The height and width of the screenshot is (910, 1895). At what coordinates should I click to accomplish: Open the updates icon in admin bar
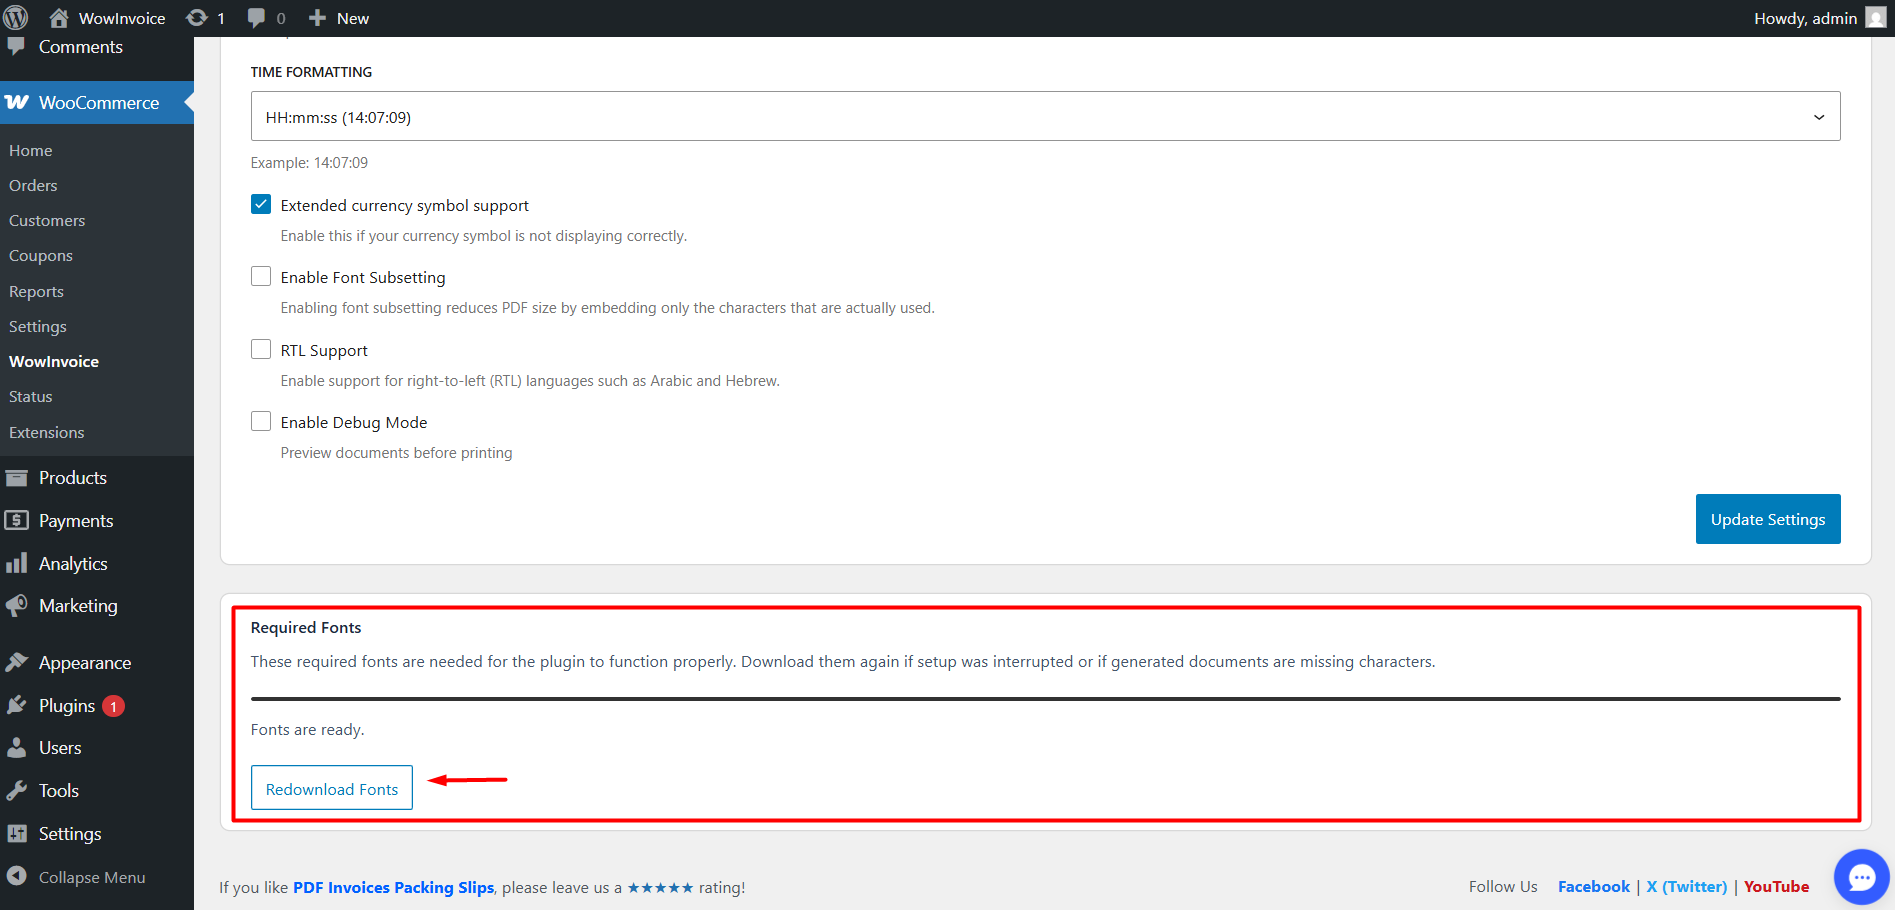pos(197,18)
